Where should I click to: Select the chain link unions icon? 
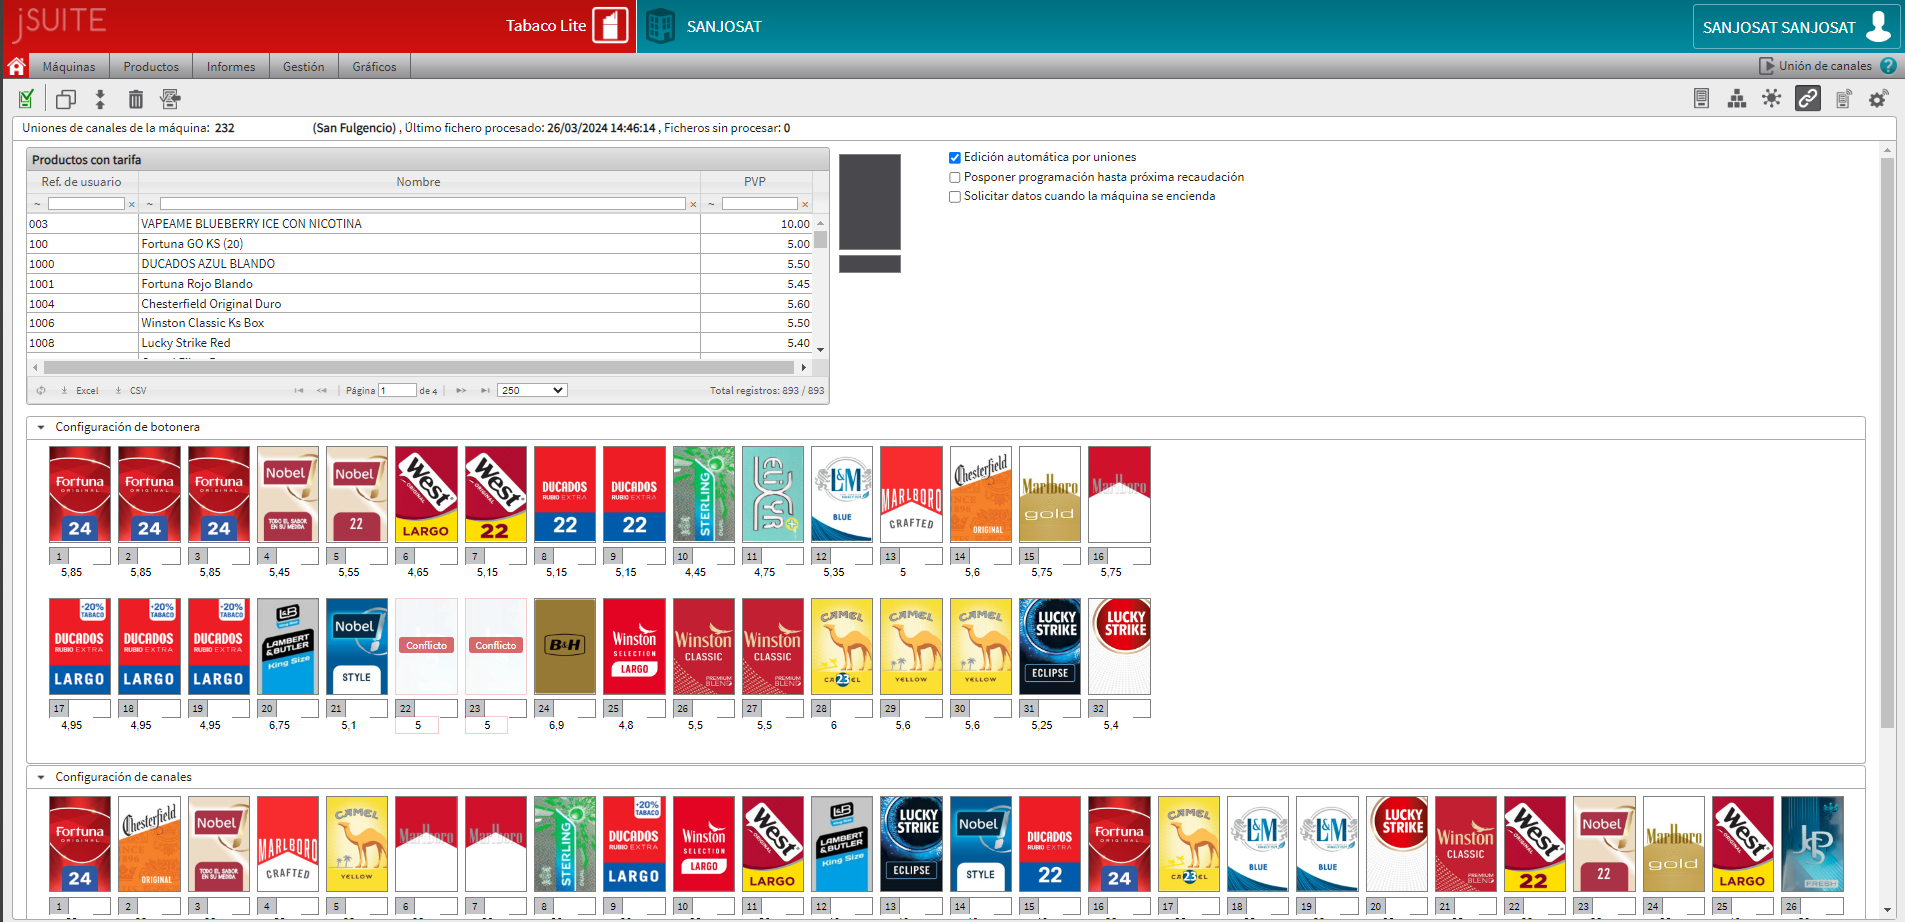pyautogui.click(x=1808, y=98)
